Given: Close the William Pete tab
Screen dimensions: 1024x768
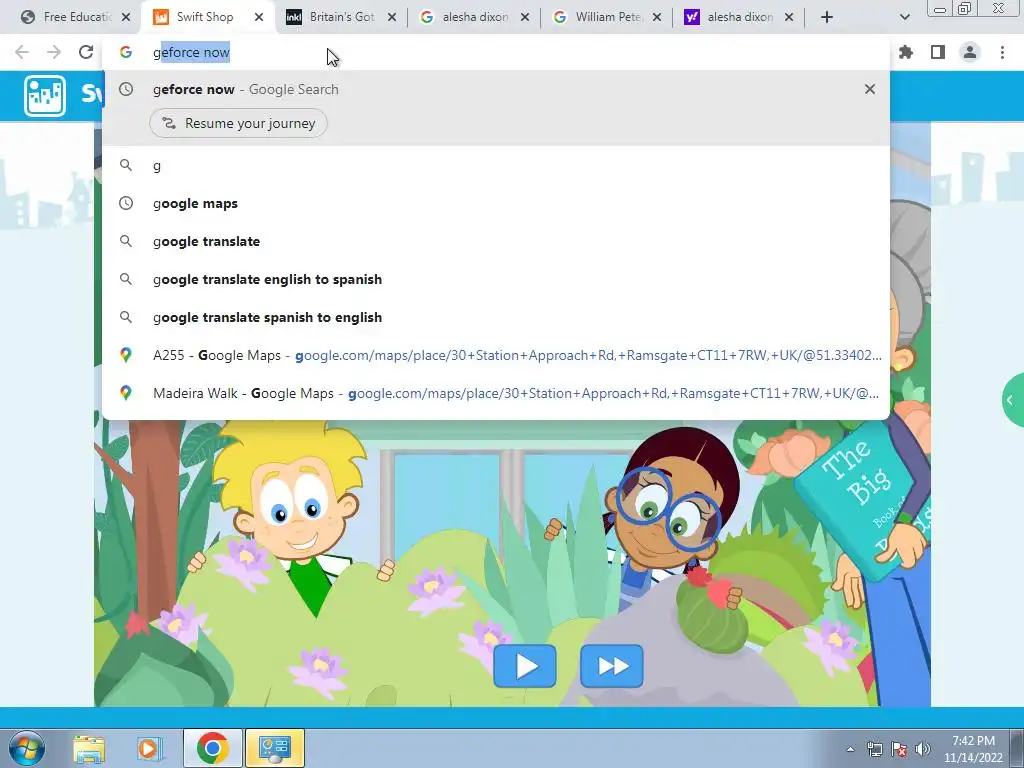Looking at the screenshot, I should (657, 18).
